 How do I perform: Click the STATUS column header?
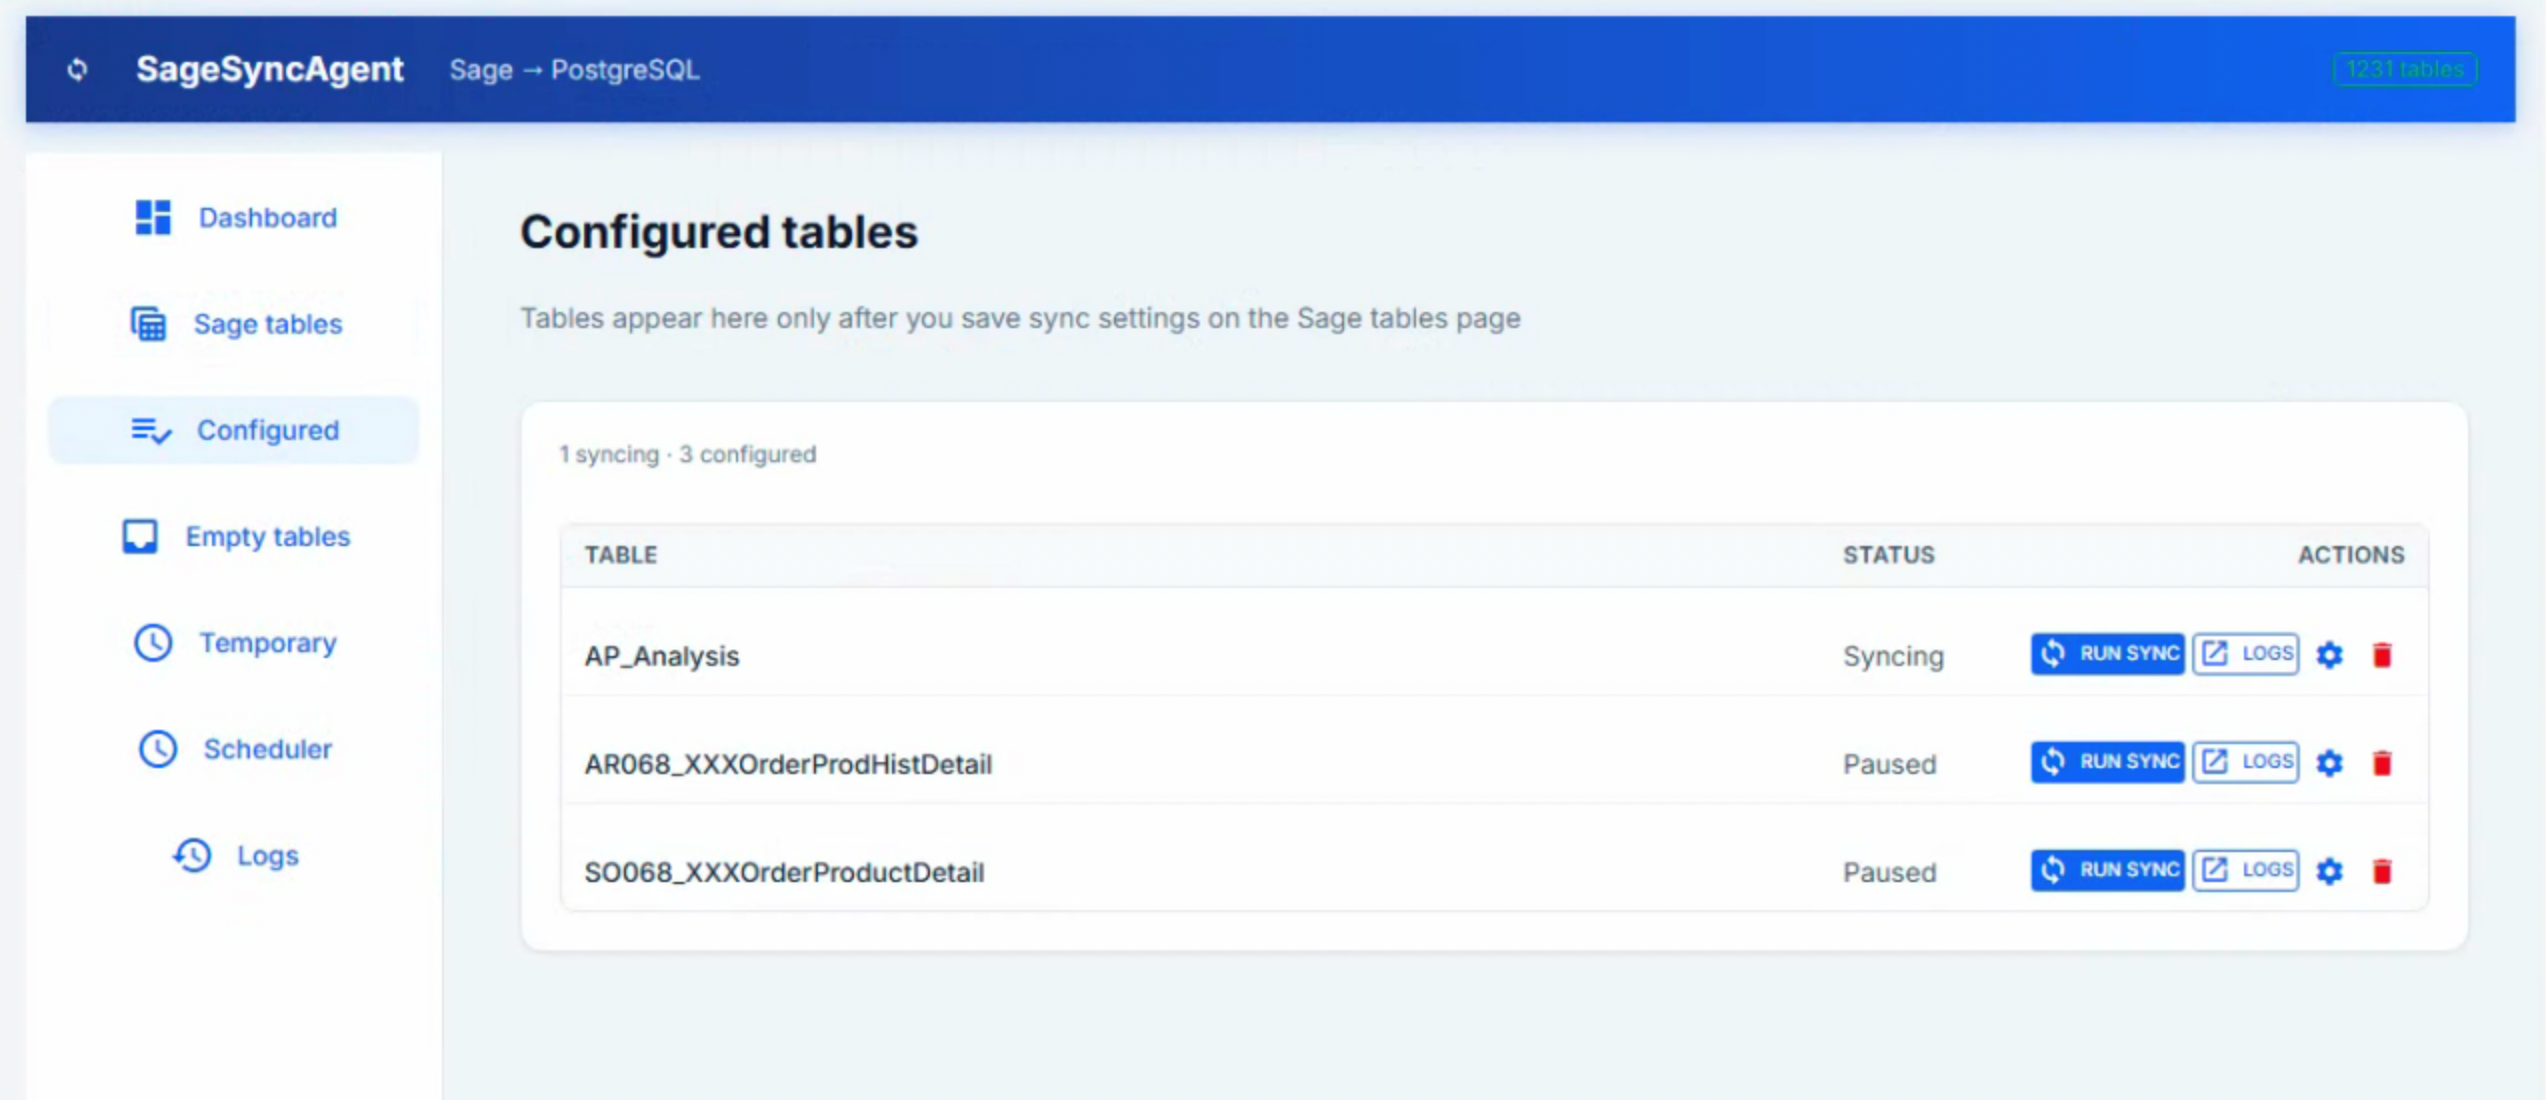tap(1889, 555)
